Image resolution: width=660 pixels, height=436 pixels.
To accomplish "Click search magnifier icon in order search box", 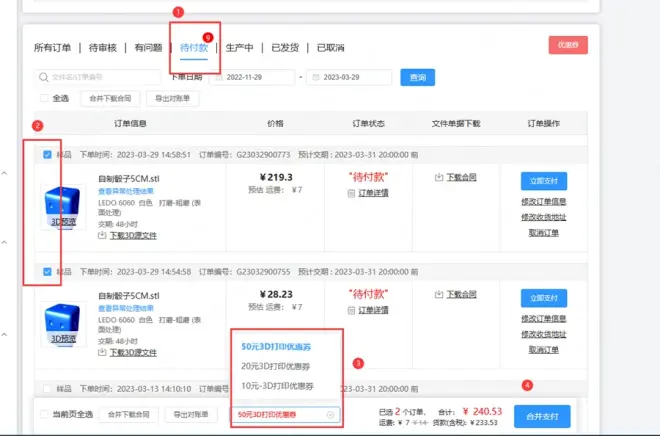I will click(x=42, y=77).
